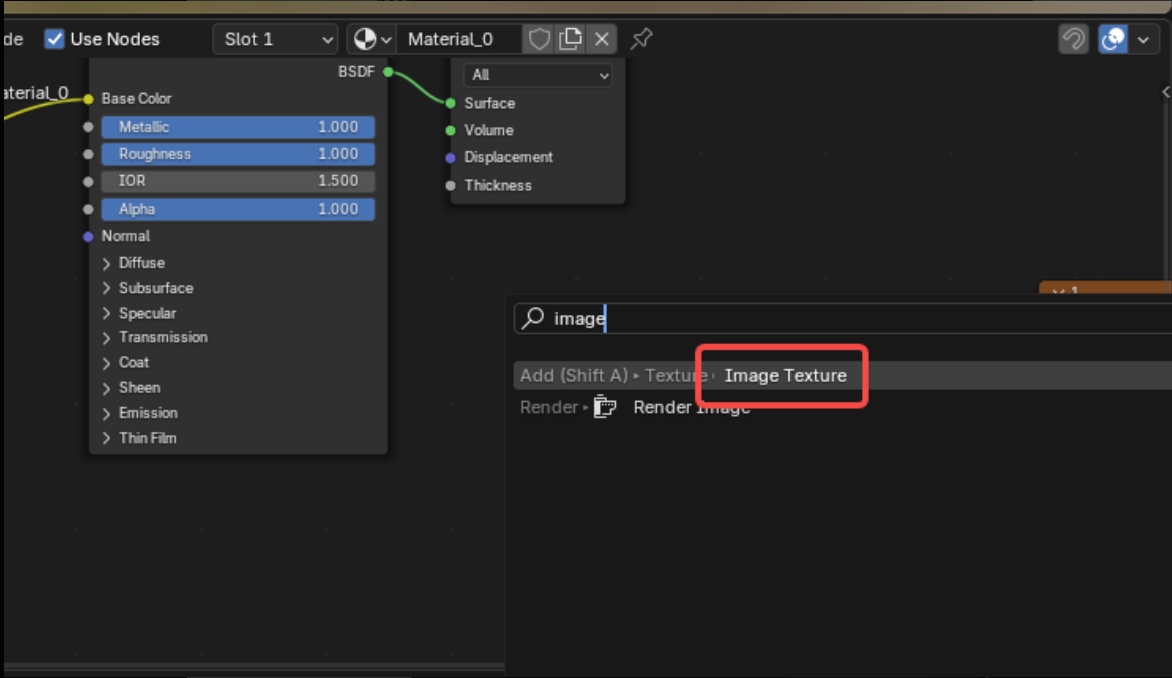This screenshot has width=1172, height=678.
Task: Click the new material duplicate icon
Action: [x=570, y=39]
